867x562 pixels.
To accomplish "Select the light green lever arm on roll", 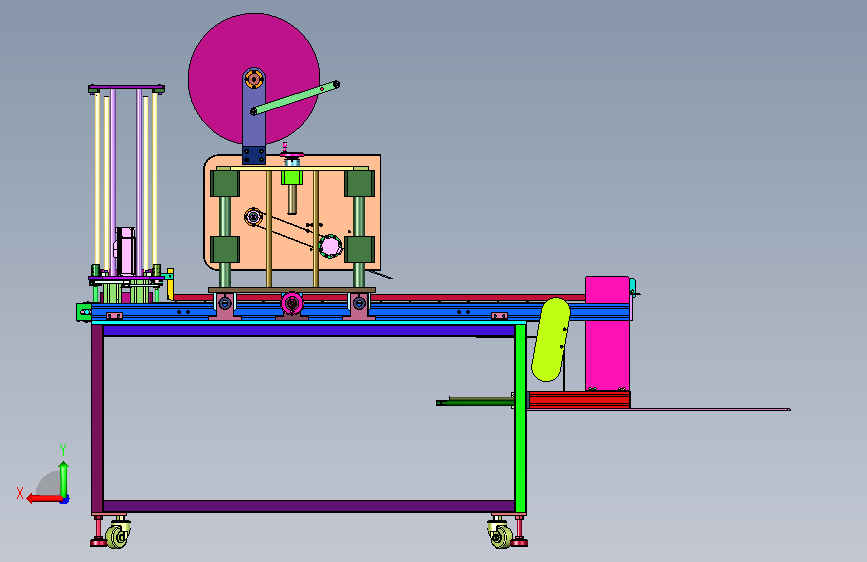I will [296, 98].
